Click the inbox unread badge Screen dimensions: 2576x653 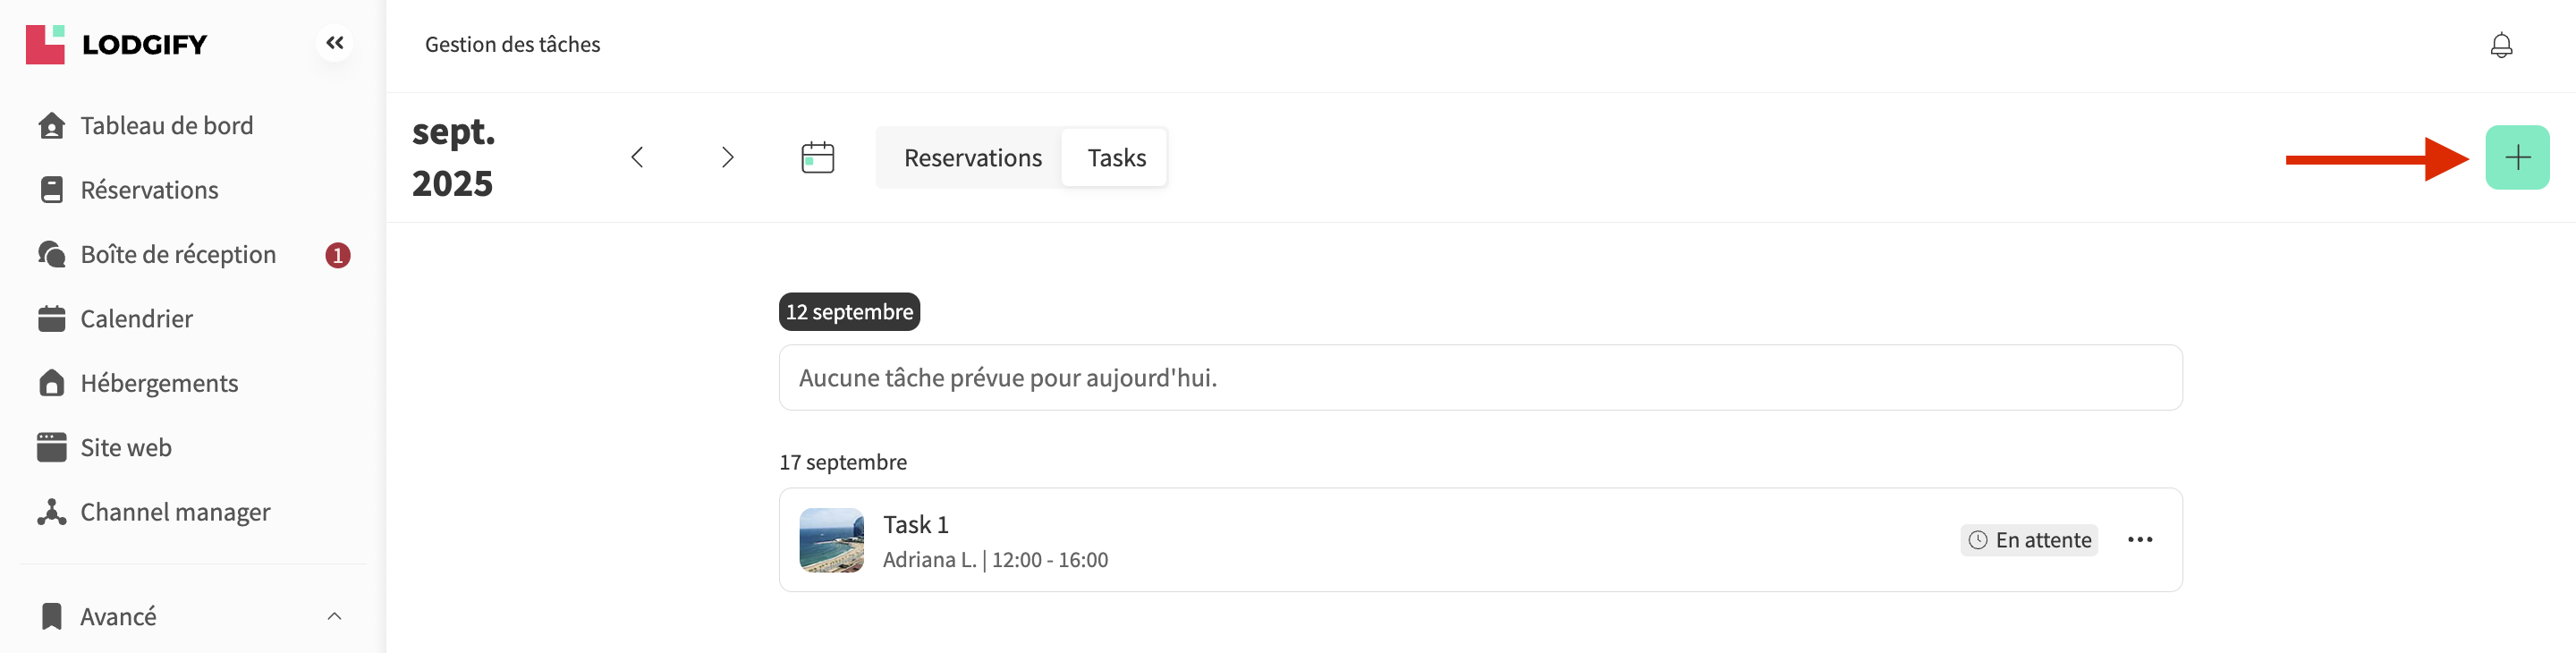[338, 255]
